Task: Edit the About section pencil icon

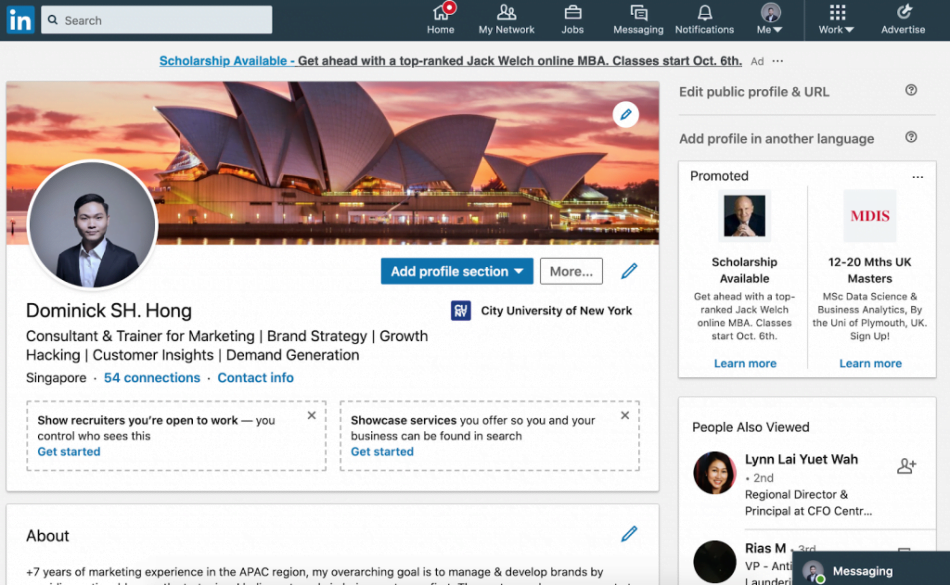Action: click(x=629, y=535)
